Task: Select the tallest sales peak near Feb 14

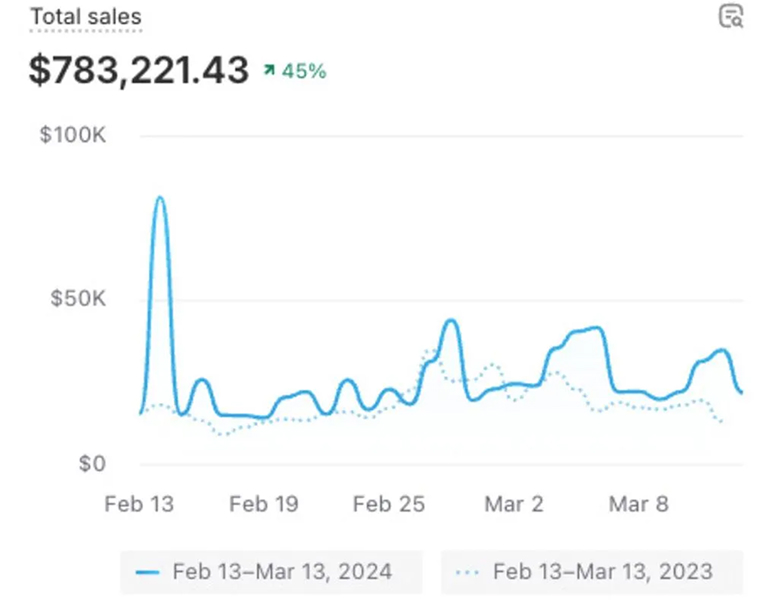Action: coord(160,198)
